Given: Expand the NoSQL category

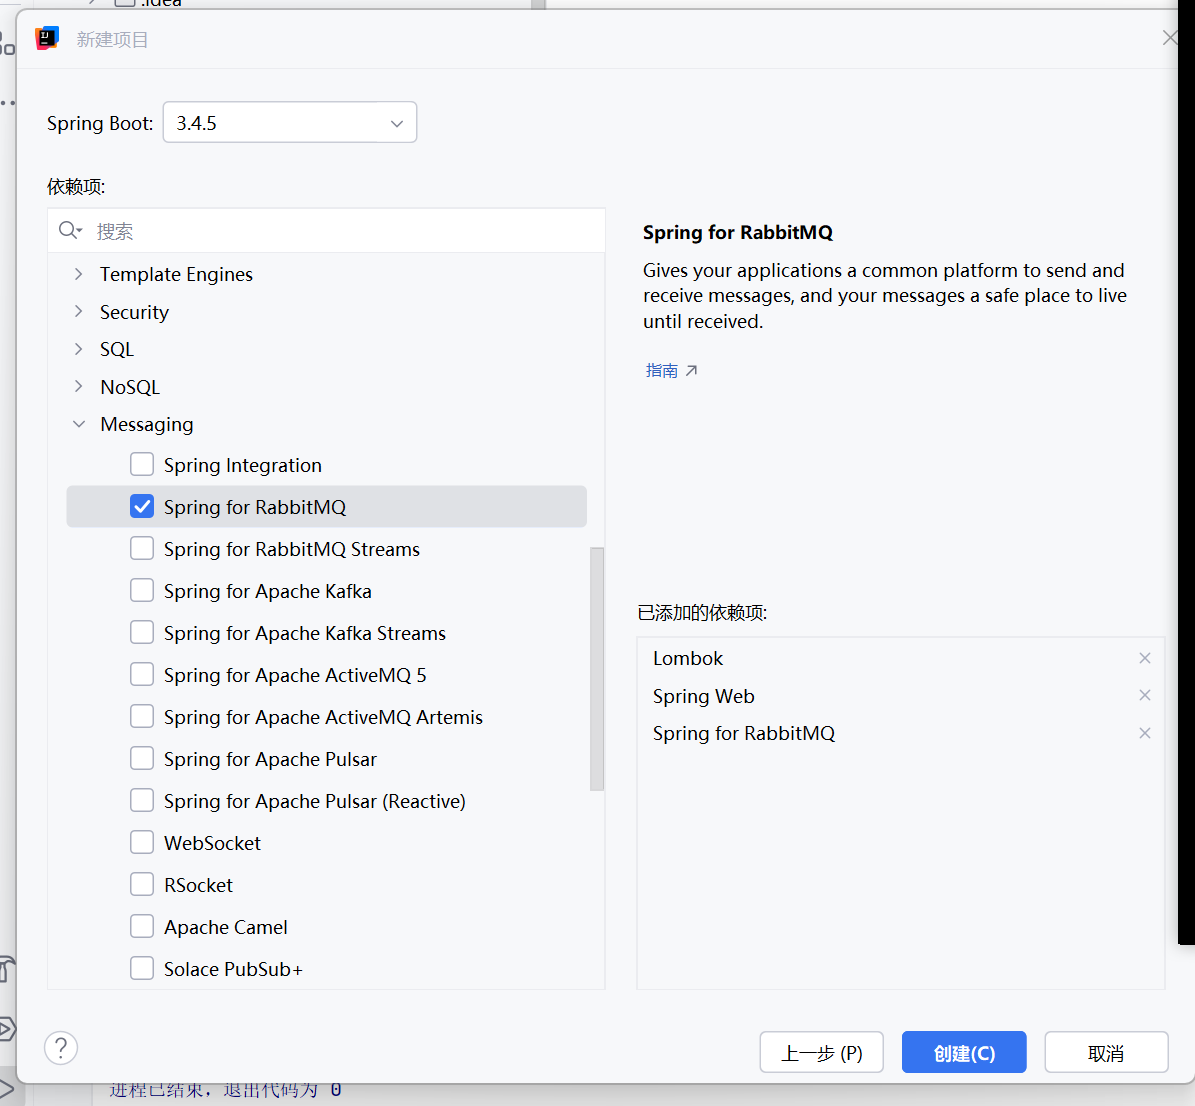Looking at the screenshot, I should coord(78,386).
